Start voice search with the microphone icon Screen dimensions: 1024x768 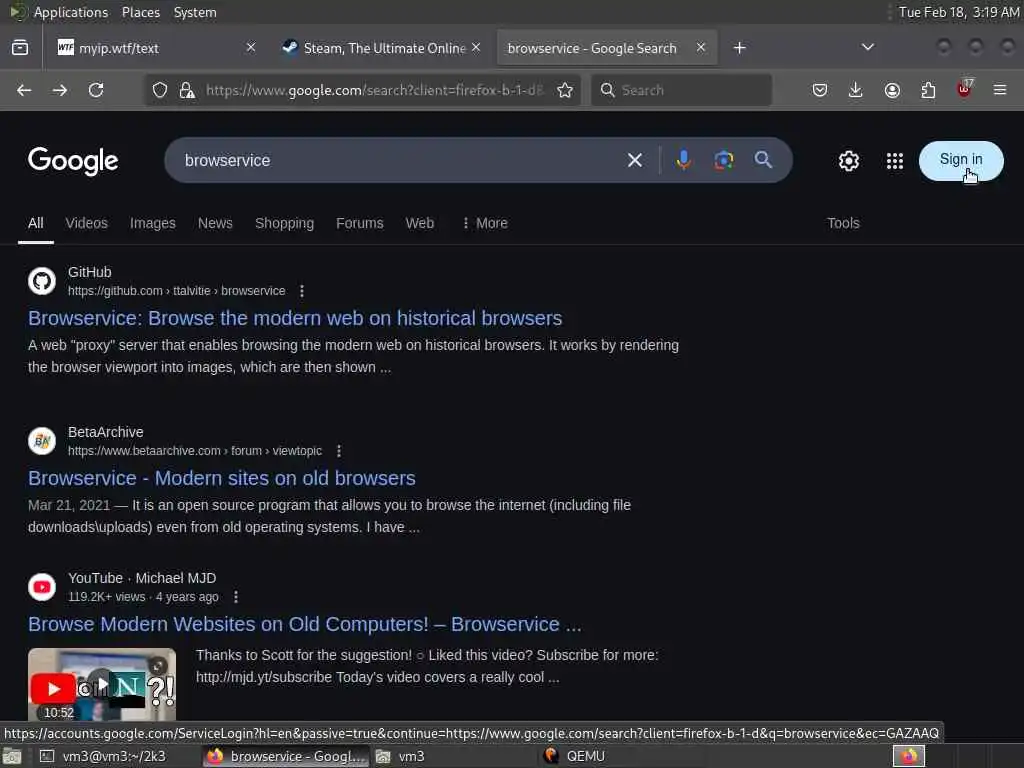point(683,160)
